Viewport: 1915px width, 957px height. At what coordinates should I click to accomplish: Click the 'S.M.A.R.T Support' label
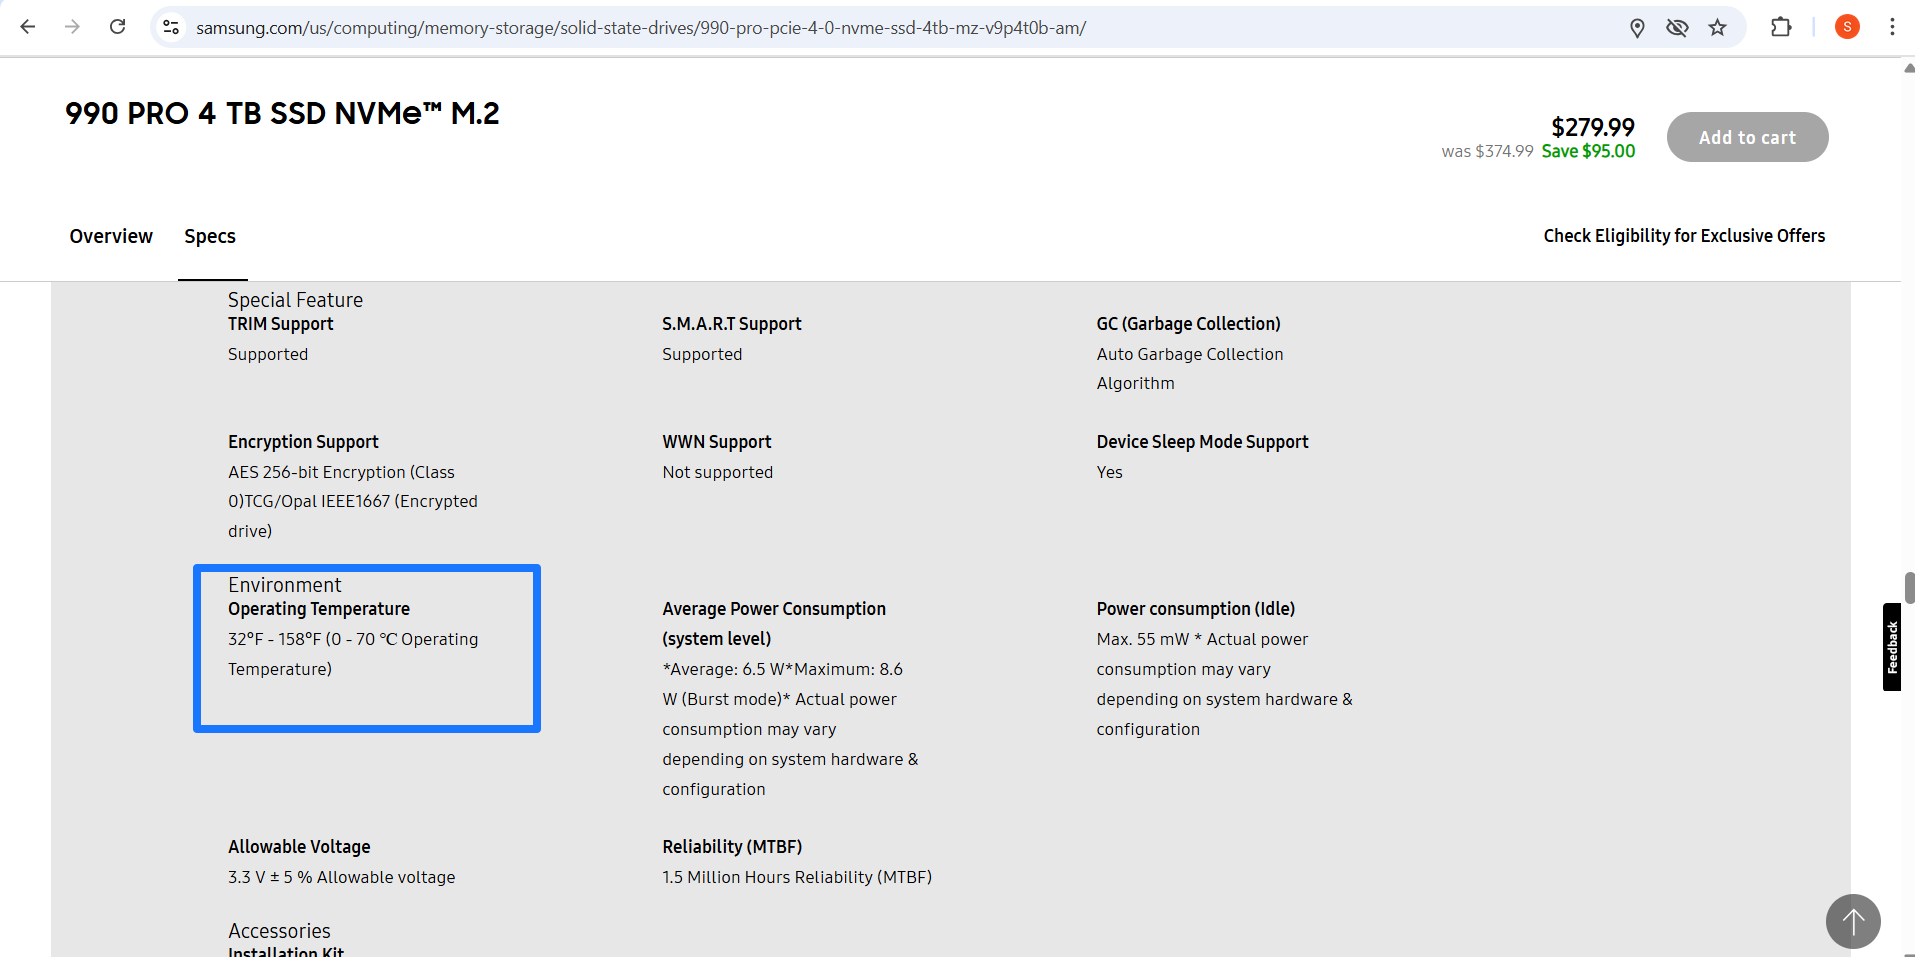click(732, 324)
